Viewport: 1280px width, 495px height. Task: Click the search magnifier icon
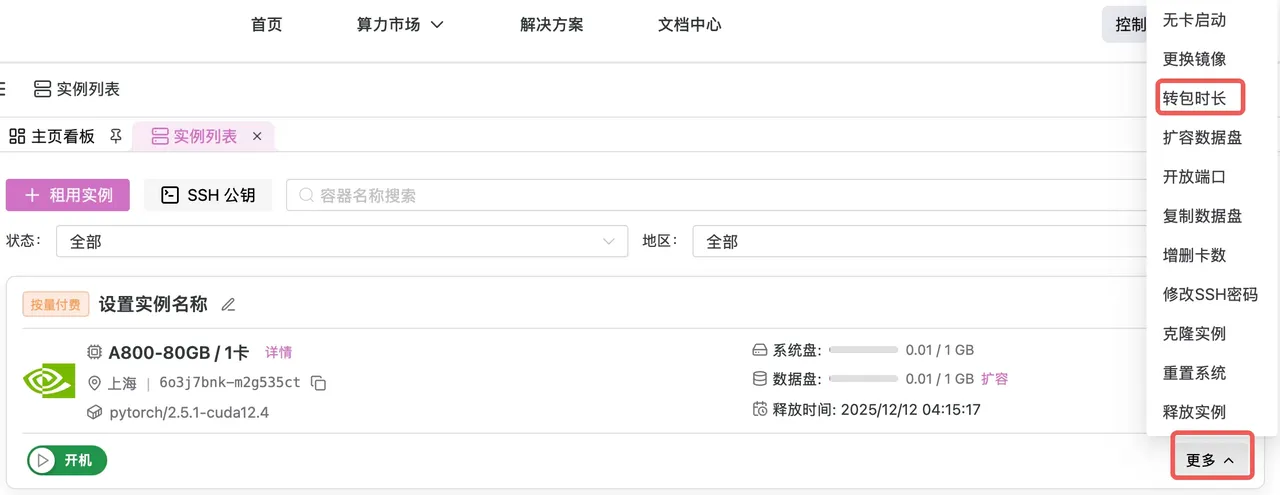click(307, 196)
